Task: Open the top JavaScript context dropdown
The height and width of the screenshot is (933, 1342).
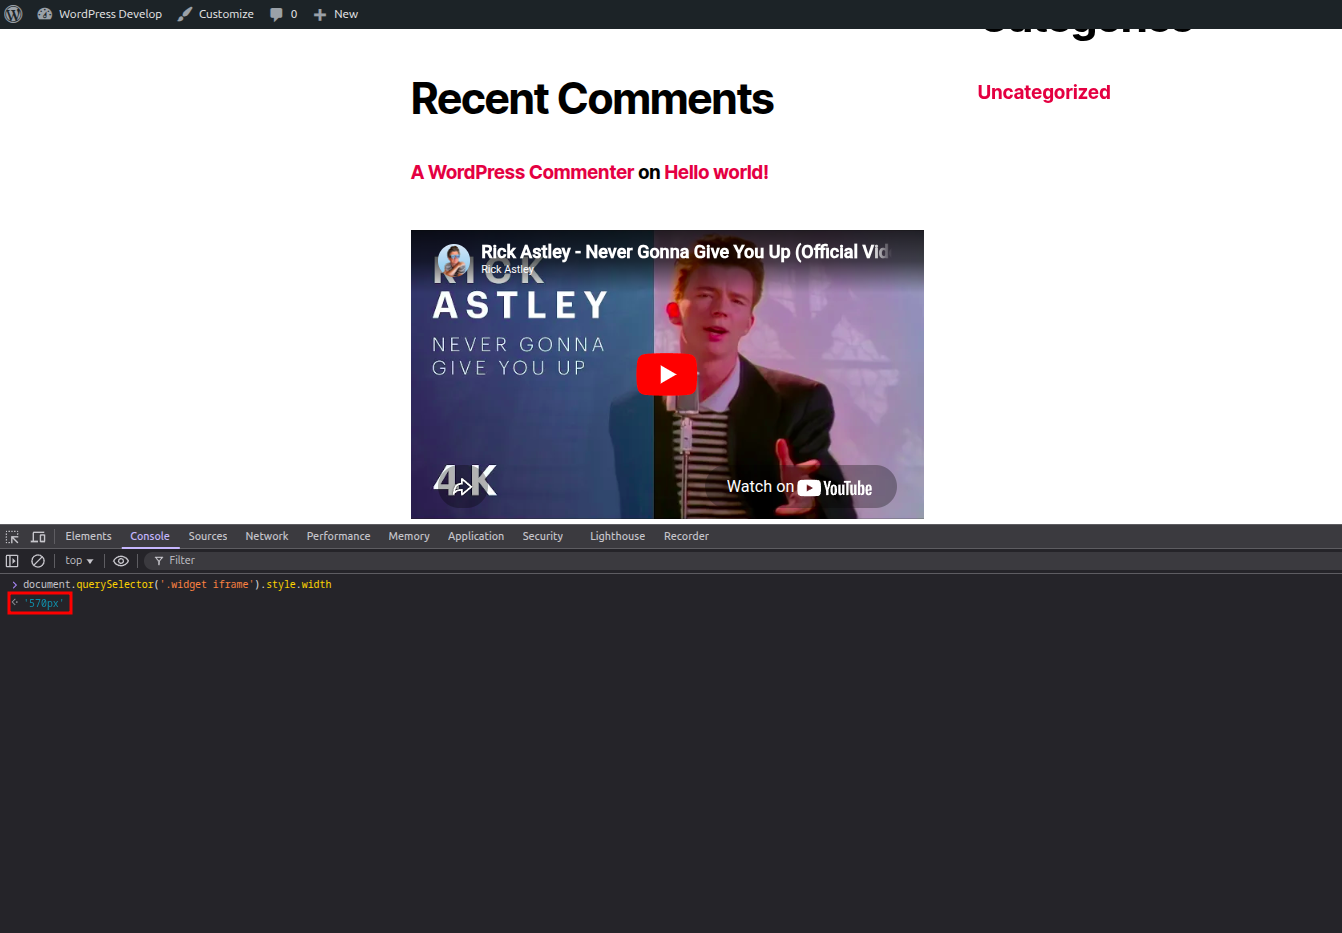Action: (x=79, y=561)
